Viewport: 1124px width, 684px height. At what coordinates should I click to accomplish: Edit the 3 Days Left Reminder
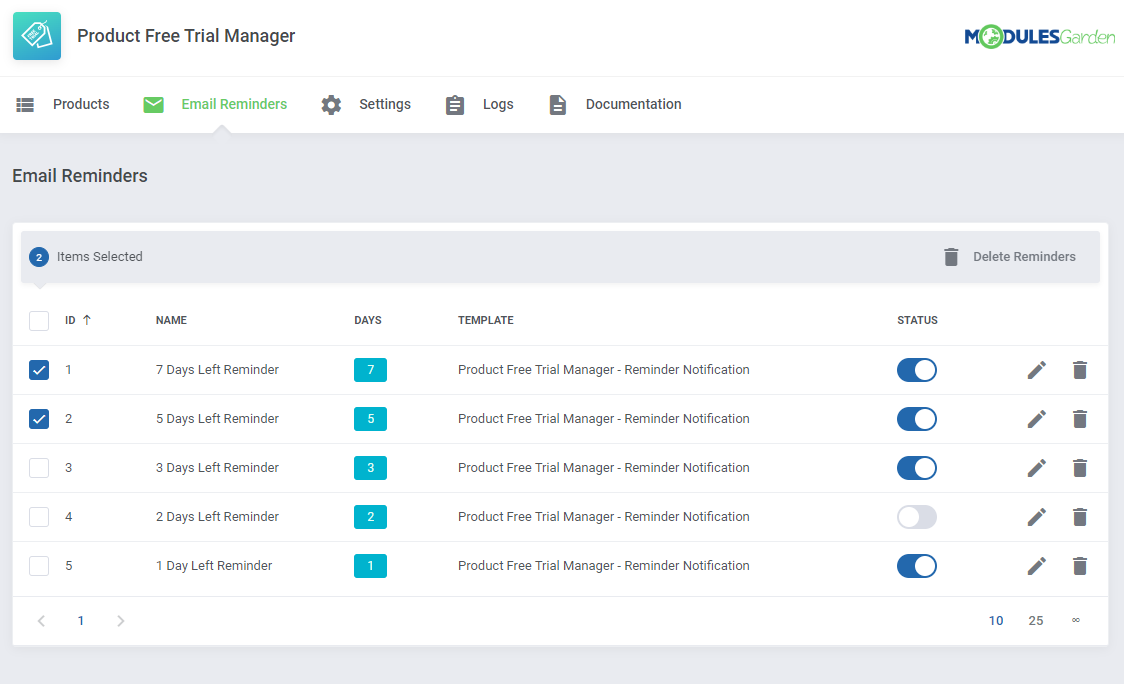tap(1037, 468)
